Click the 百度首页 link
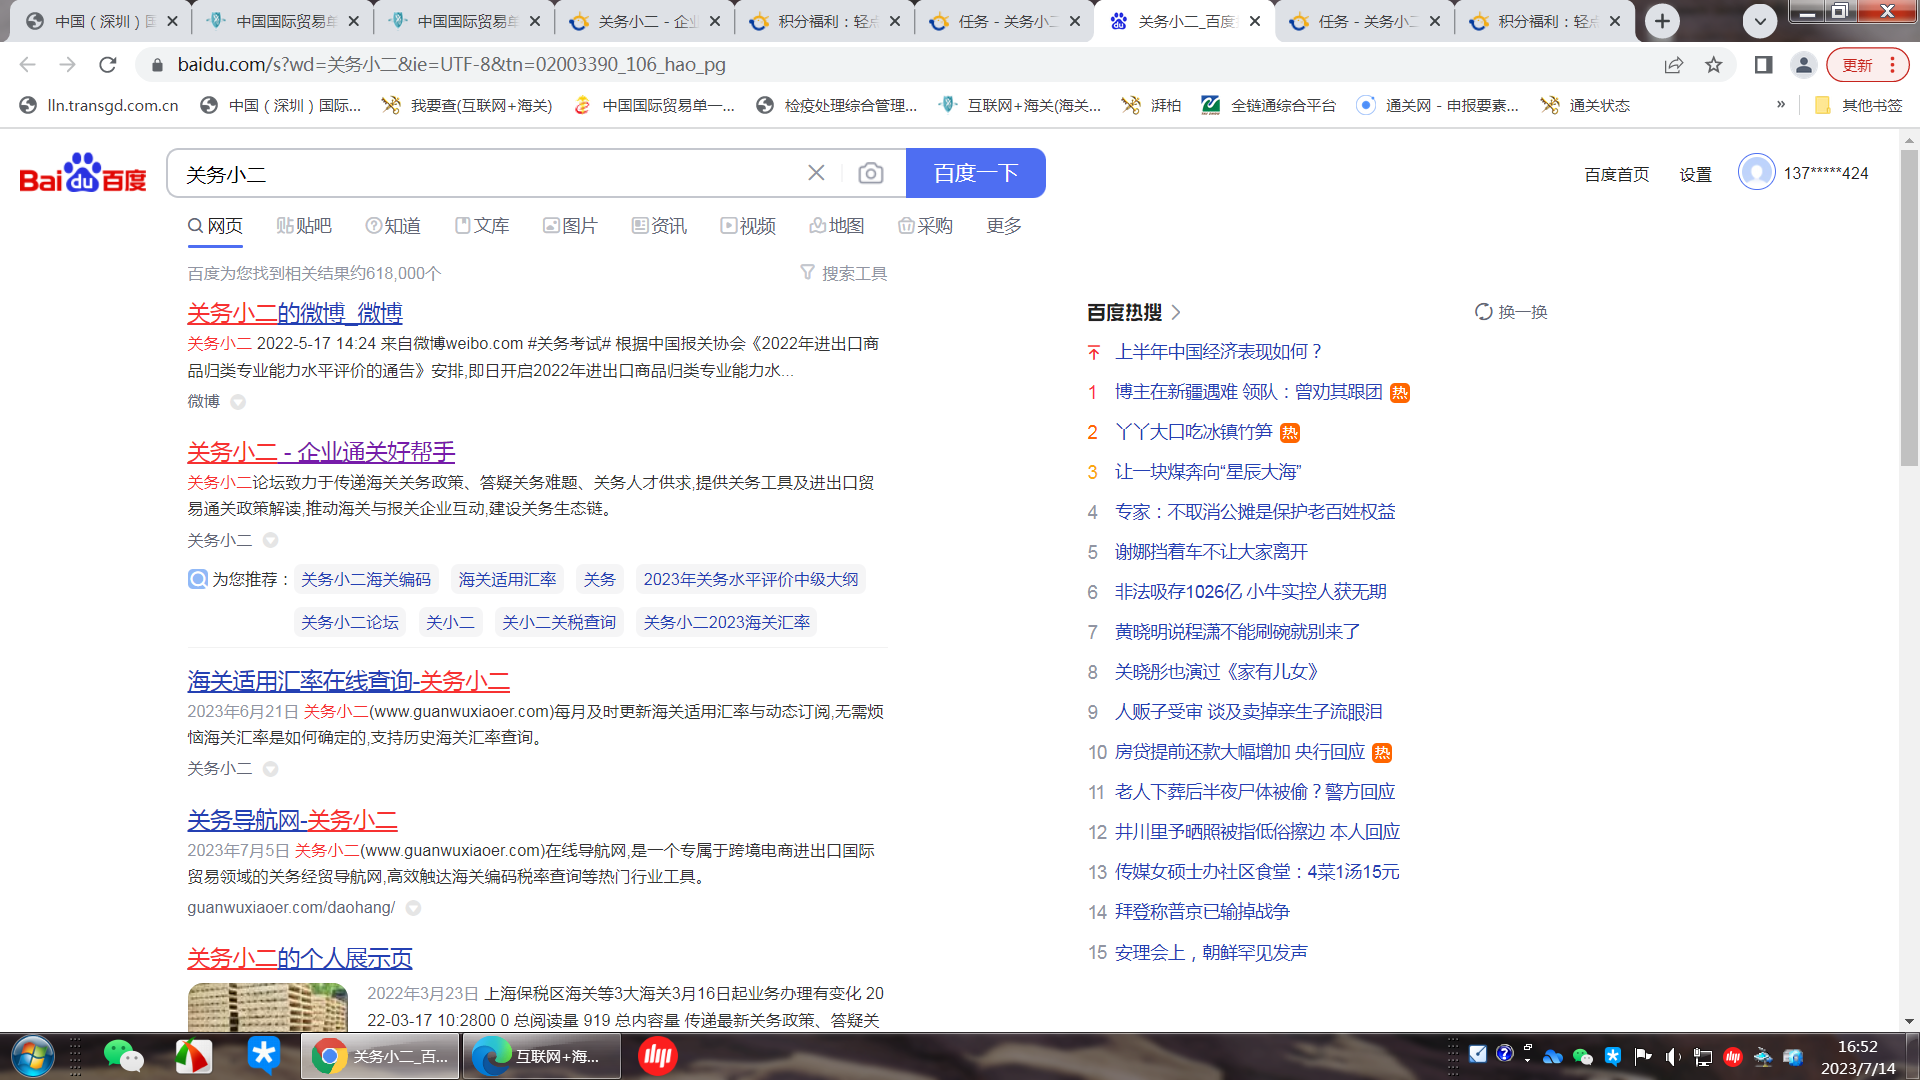1920x1080 pixels. [x=1616, y=174]
